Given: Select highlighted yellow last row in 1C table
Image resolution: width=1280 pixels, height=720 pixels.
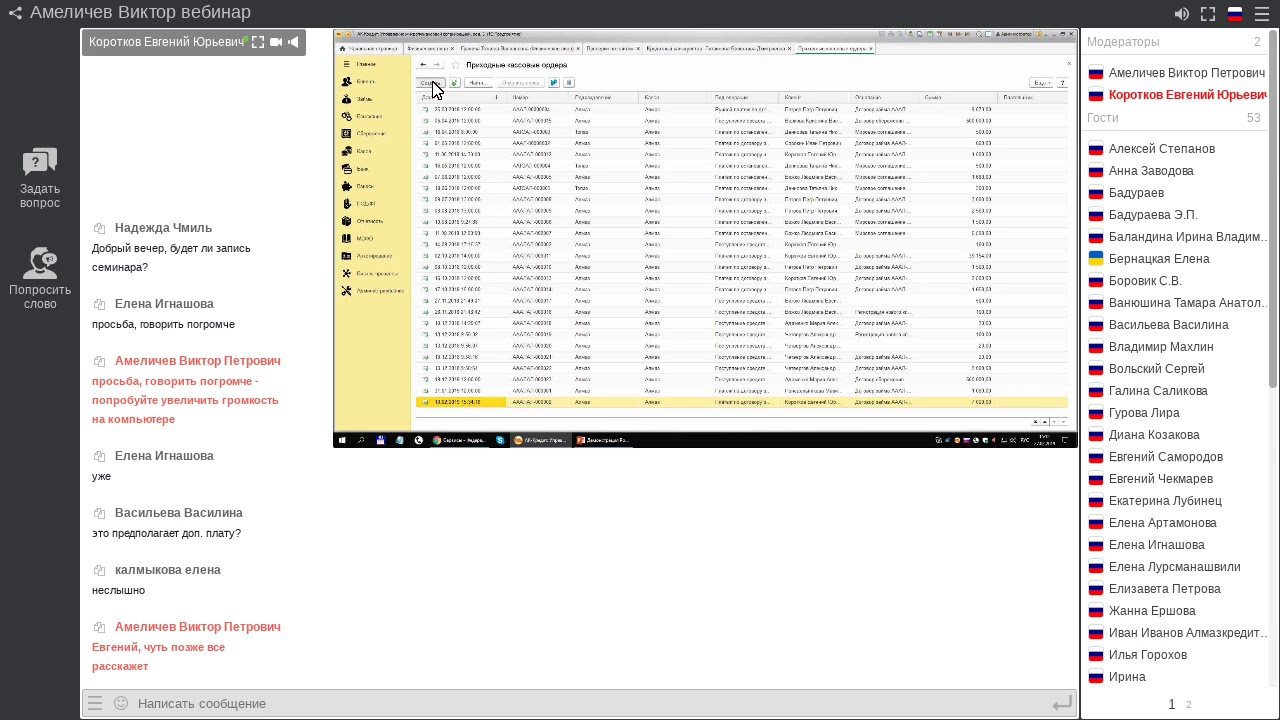Looking at the screenshot, I should click(x=741, y=402).
